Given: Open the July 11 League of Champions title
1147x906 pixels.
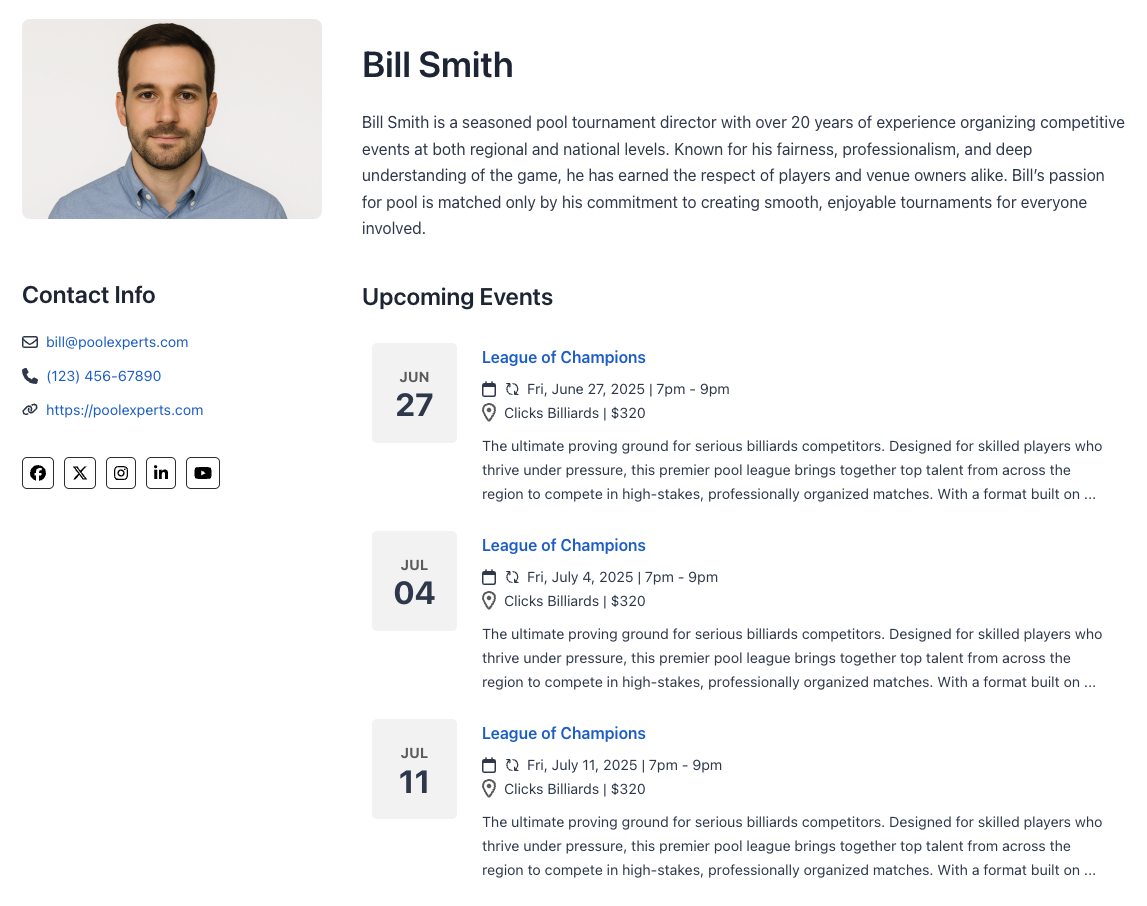Looking at the screenshot, I should [563, 733].
